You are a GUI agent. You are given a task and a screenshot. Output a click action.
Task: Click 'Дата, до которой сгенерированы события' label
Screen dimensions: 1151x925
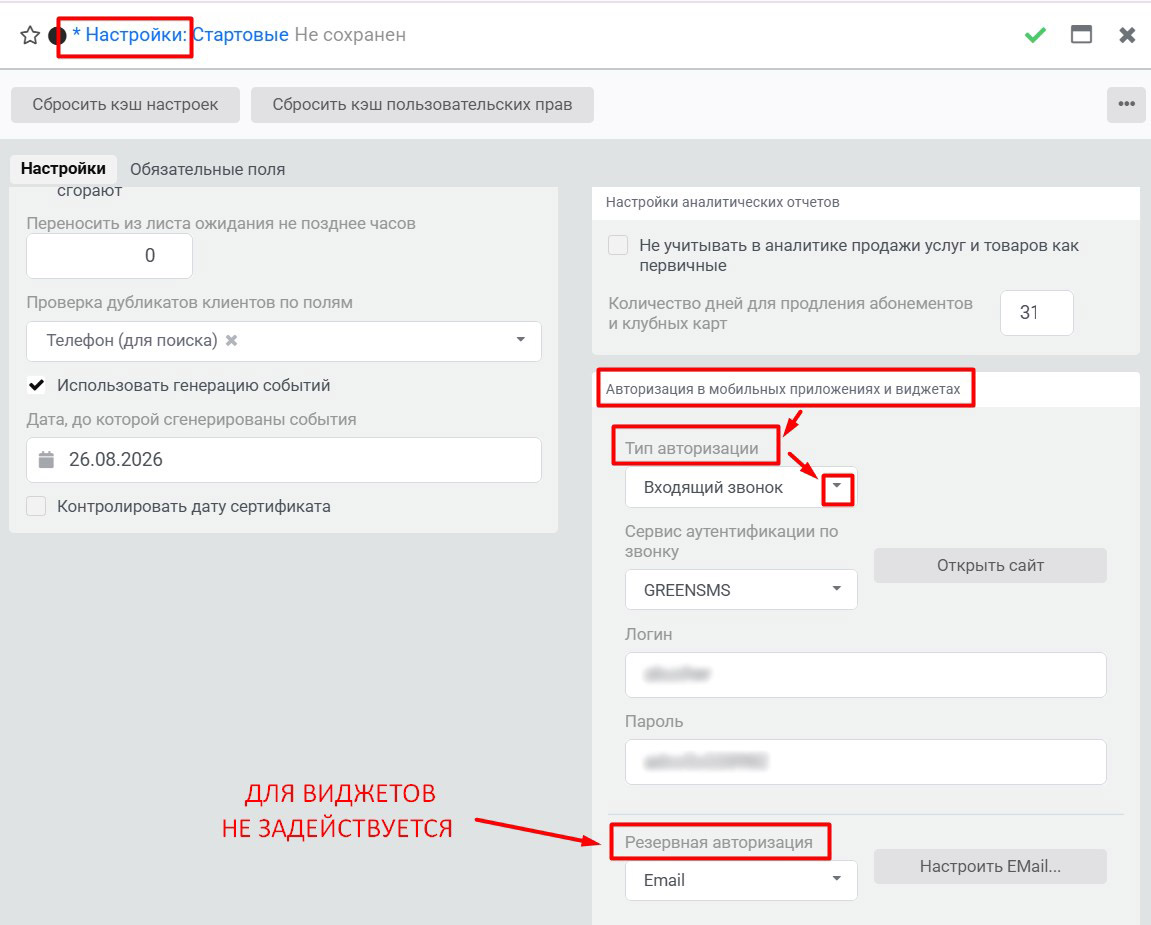pyautogui.click(x=192, y=419)
